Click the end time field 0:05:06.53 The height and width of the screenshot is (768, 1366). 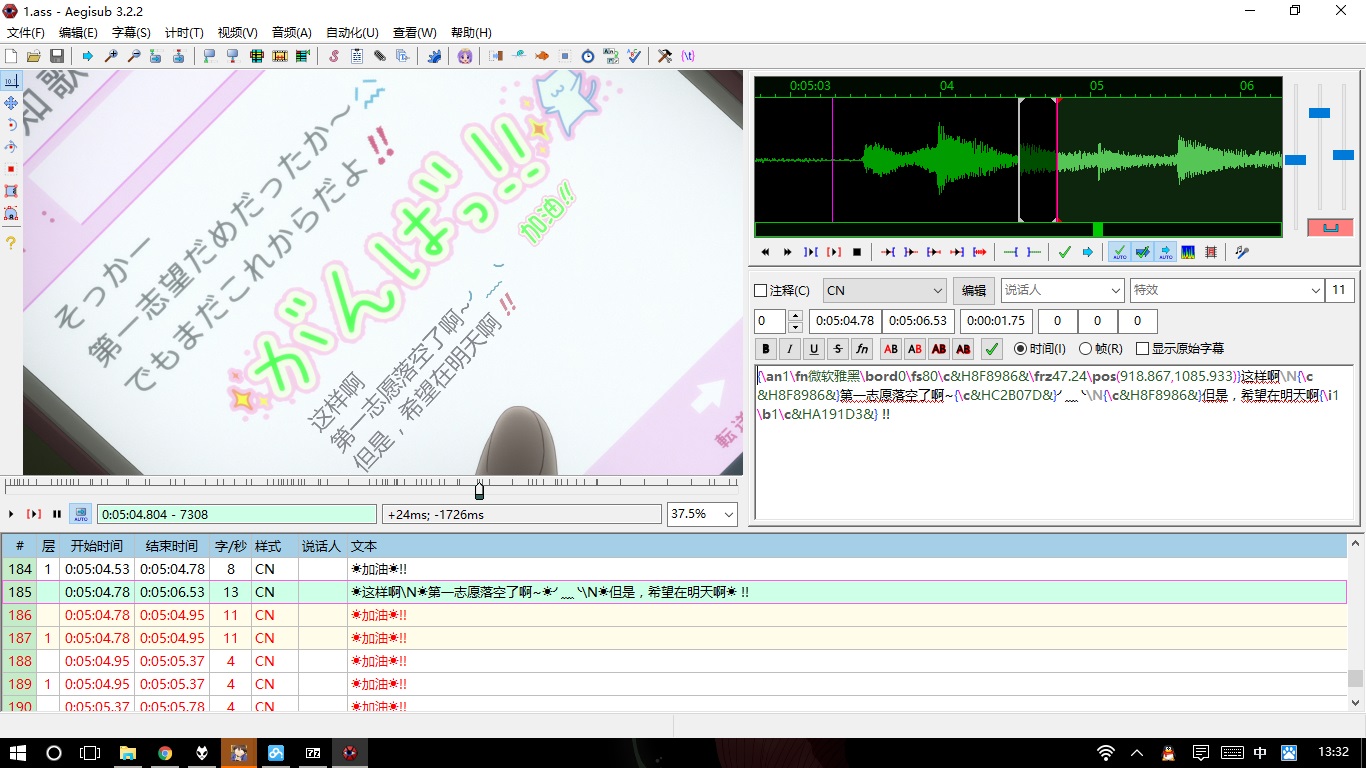pyautogui.click(x=918, y=321)
